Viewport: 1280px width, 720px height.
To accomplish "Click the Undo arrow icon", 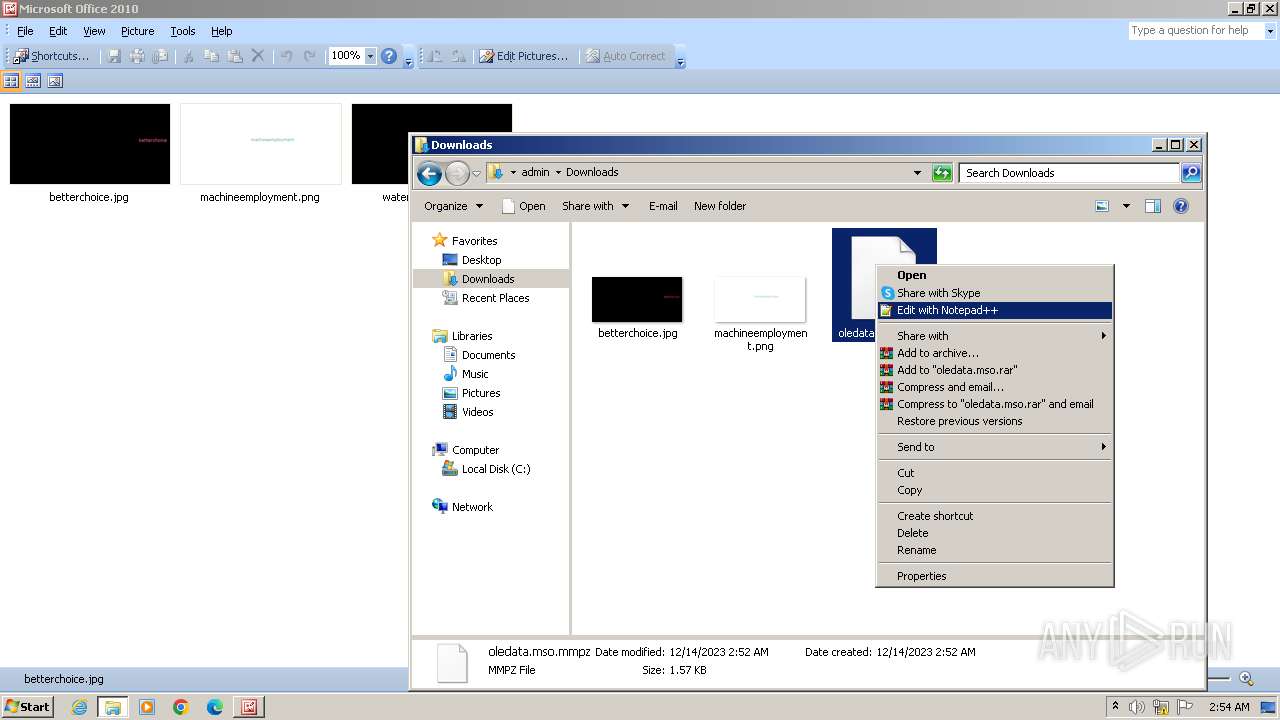I will [287, 56].
